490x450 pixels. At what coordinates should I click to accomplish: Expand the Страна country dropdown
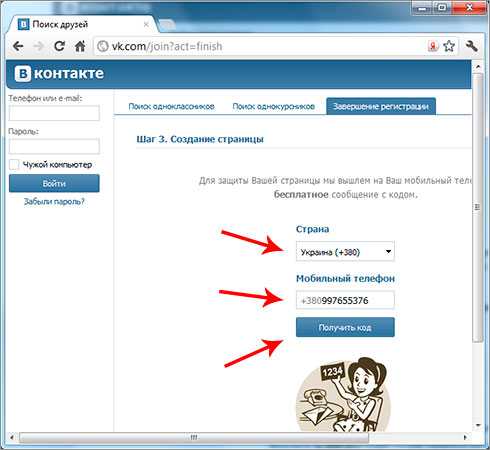(345, 252)
